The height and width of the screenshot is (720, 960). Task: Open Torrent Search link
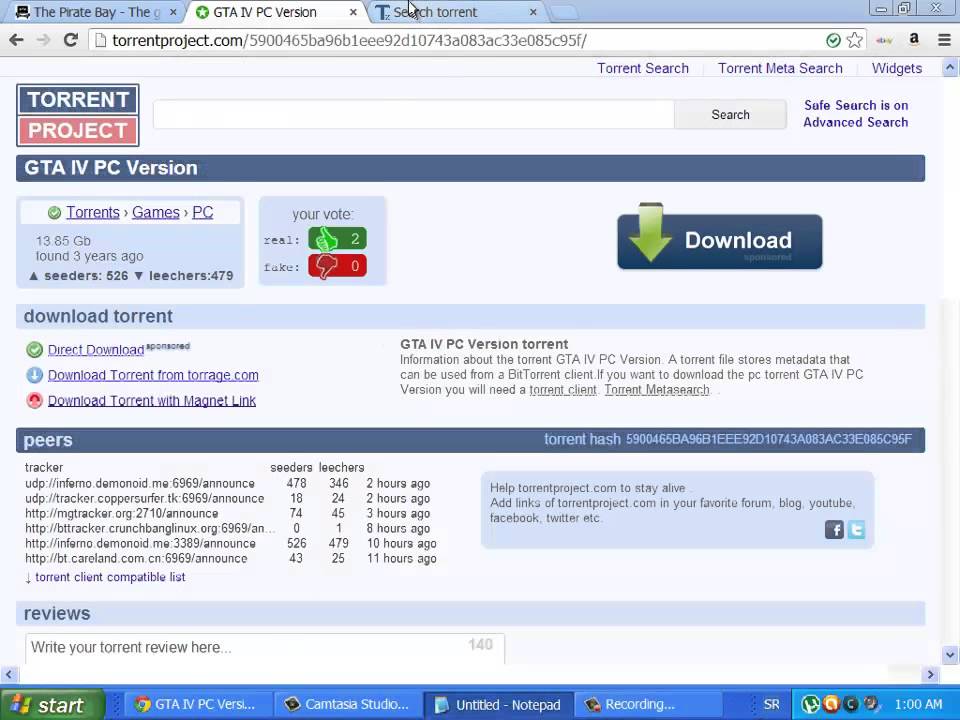[643, 69]
